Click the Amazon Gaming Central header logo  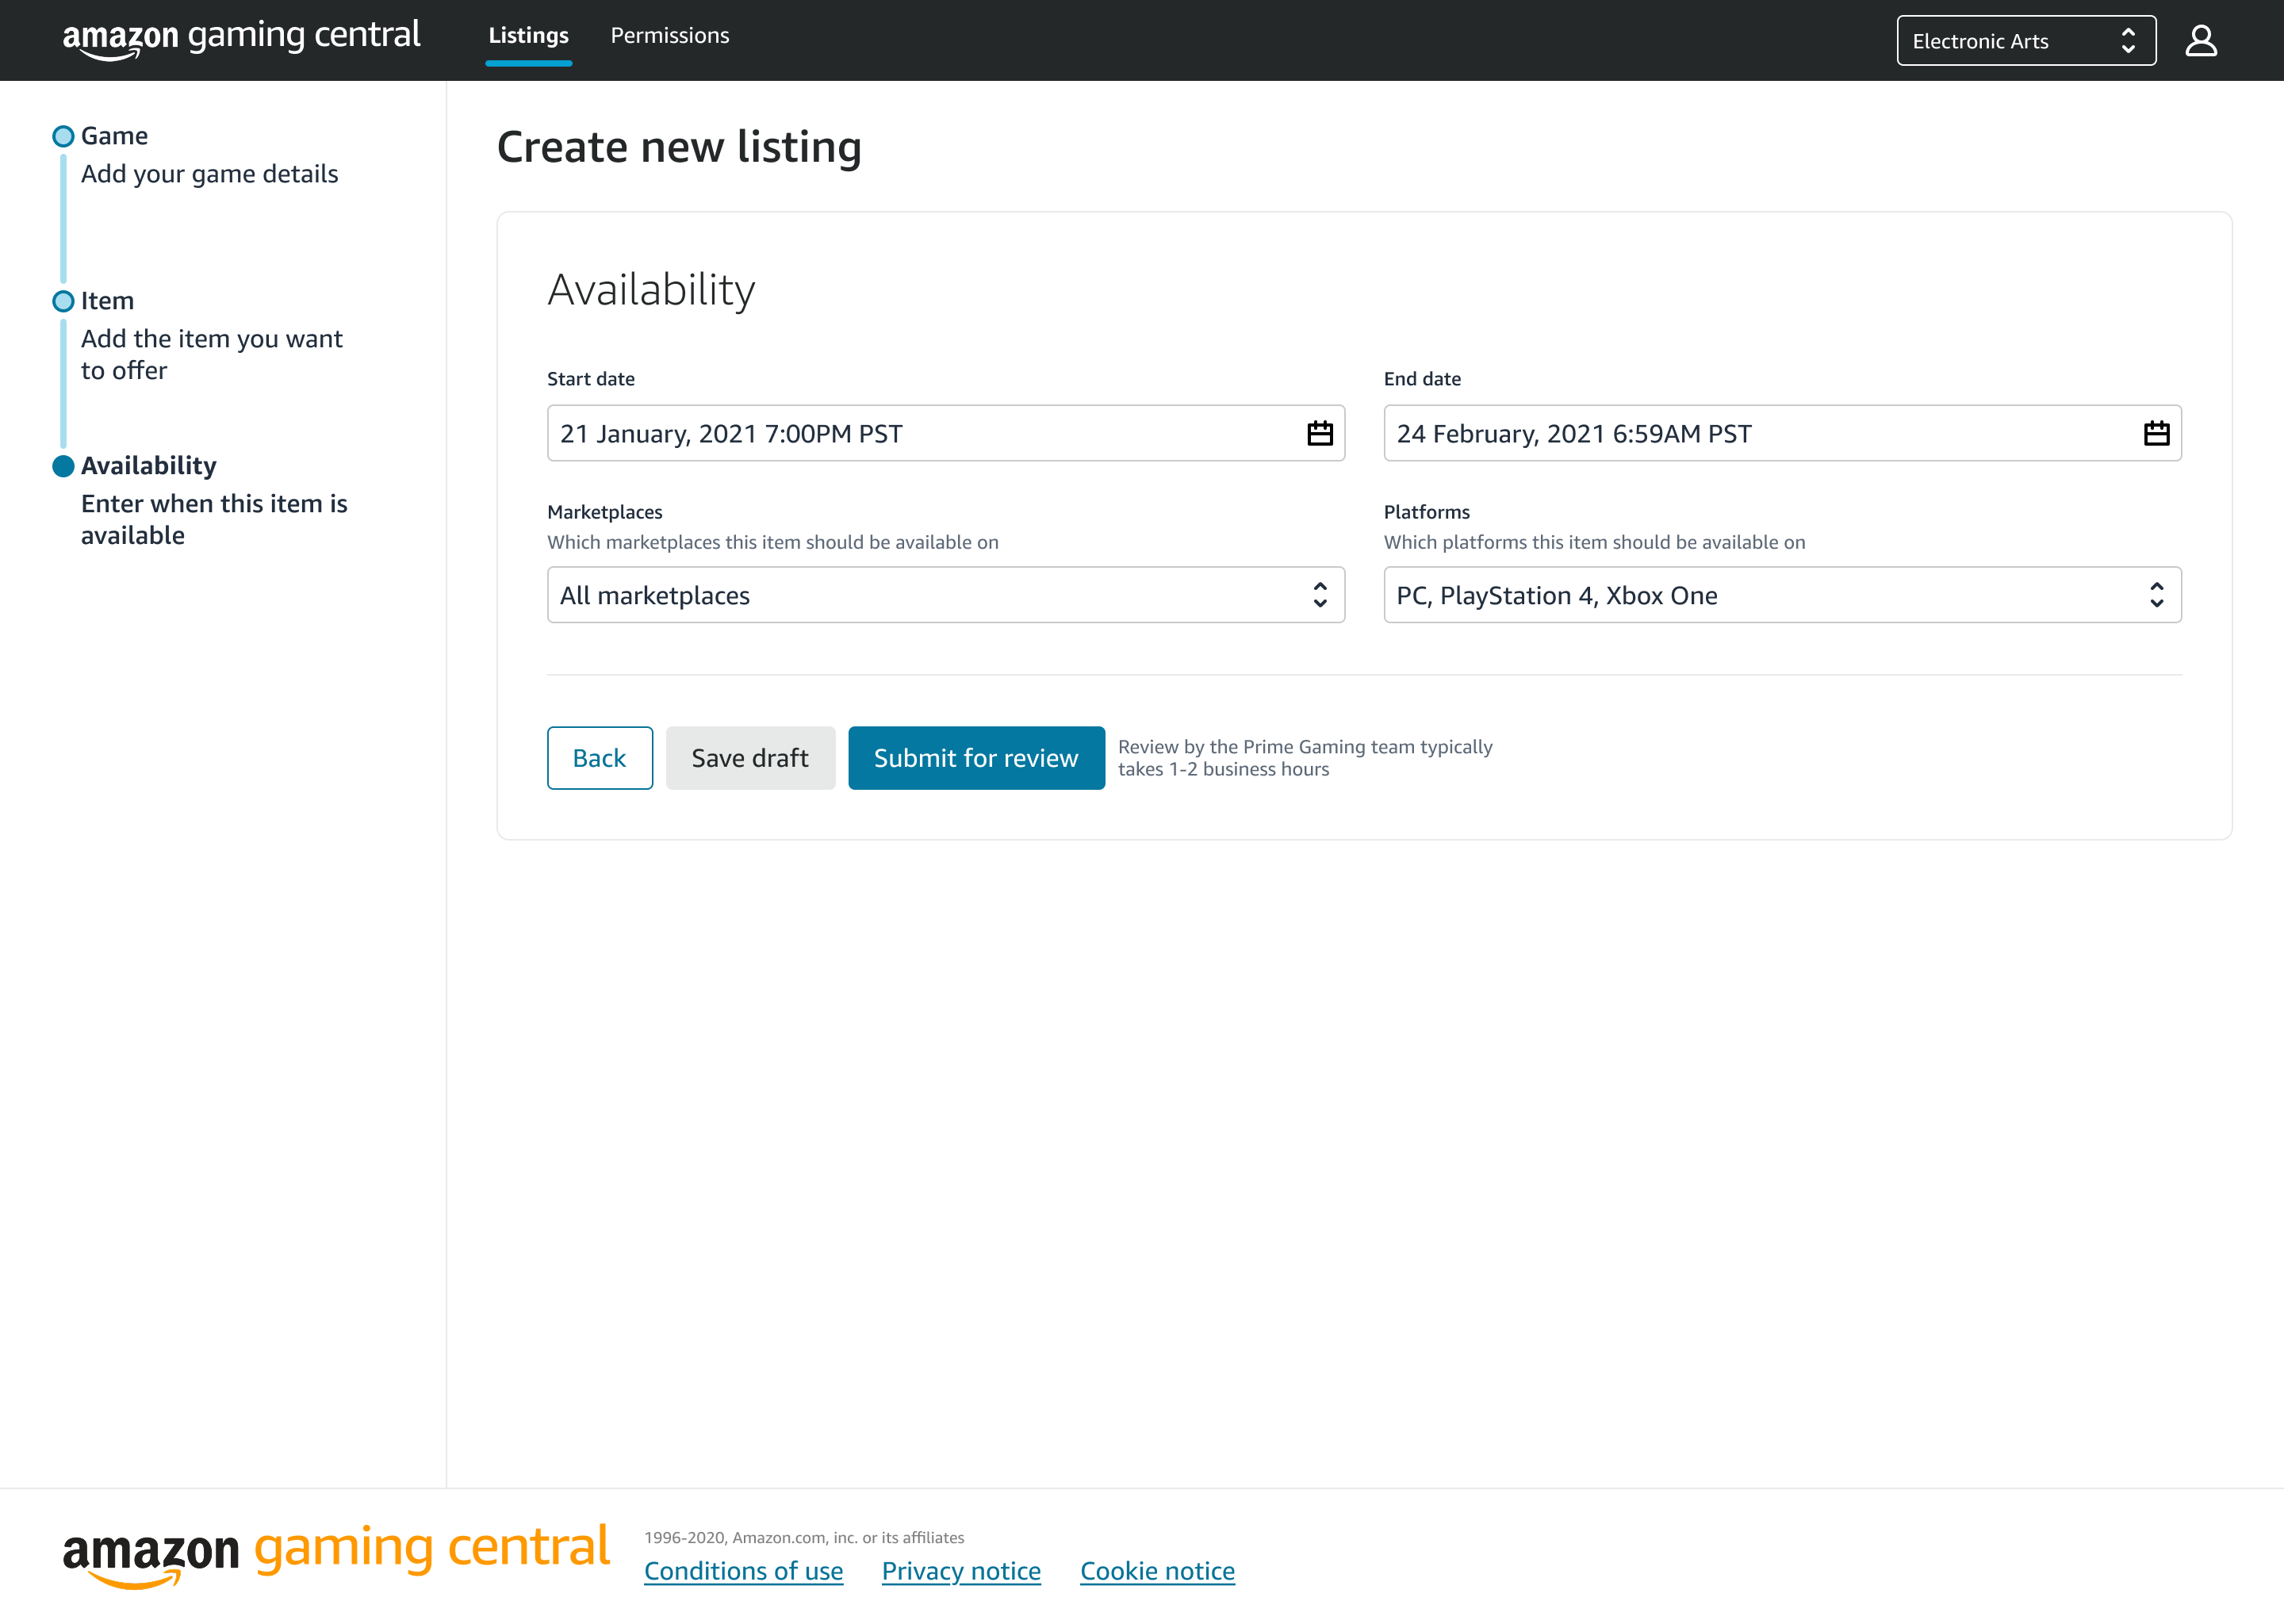pyautogui.click(x=241, y=38)
